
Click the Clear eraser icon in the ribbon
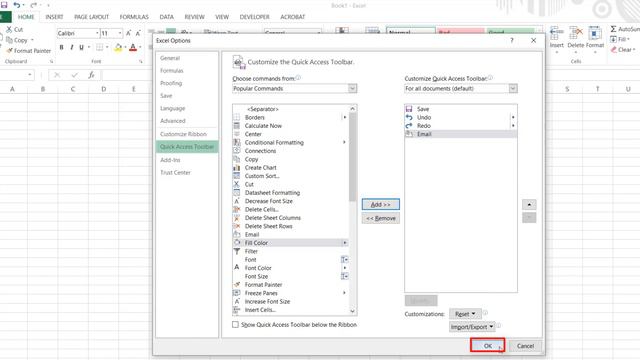tap(613, 49)
